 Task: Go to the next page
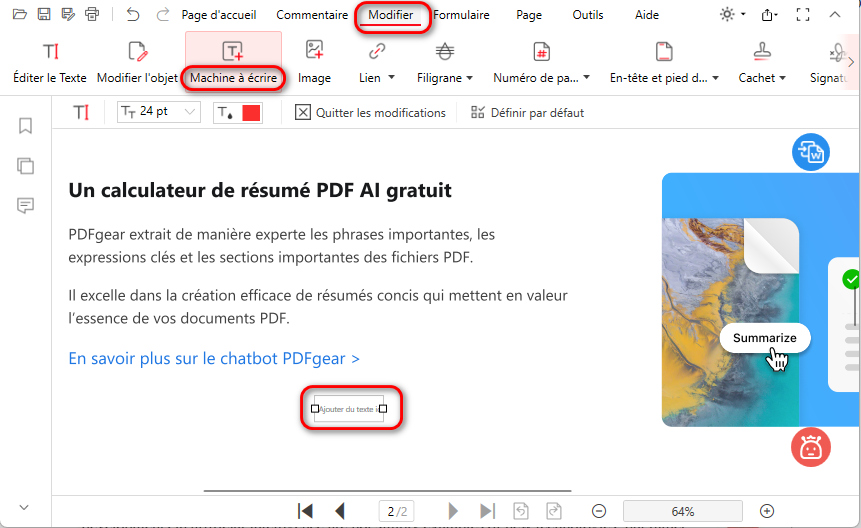453,512
